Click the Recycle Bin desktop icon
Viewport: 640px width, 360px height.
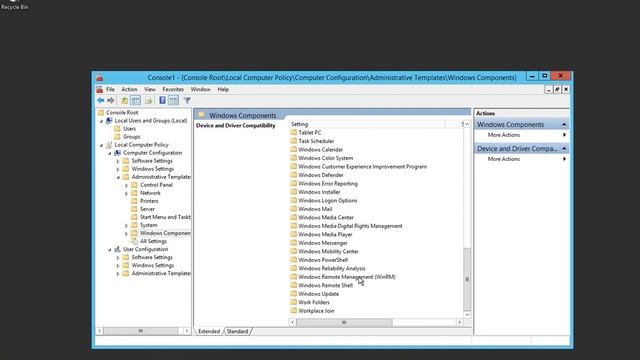pyautogui.click(x=14, y=5)
